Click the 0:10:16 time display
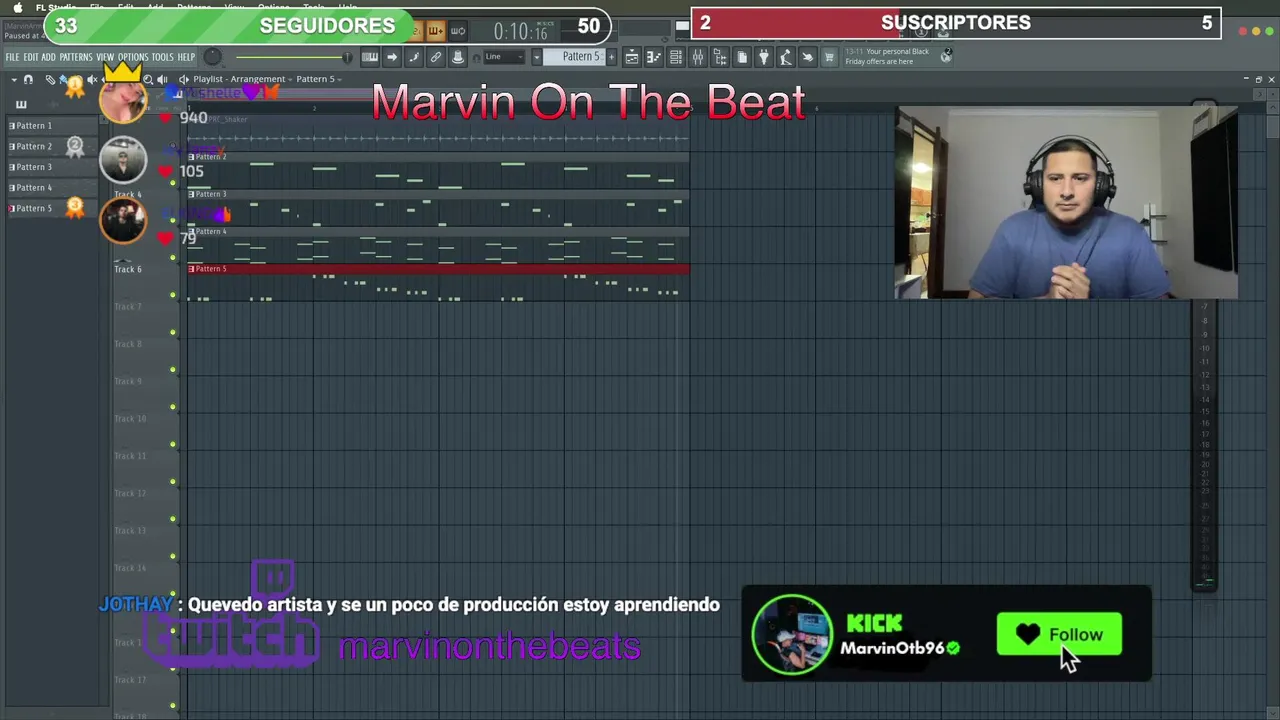Image resolution: width=1280 pixels, height=720 pixels. click(520, 31)
